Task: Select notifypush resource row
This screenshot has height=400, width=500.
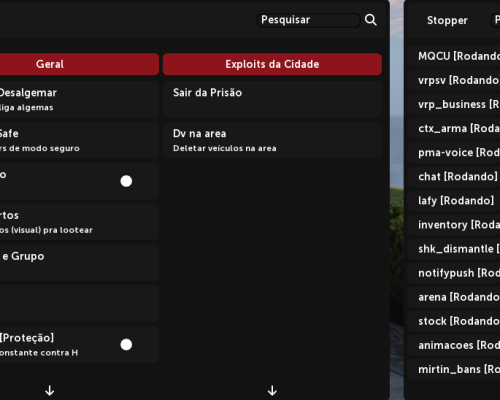Action: click(454, 273)
